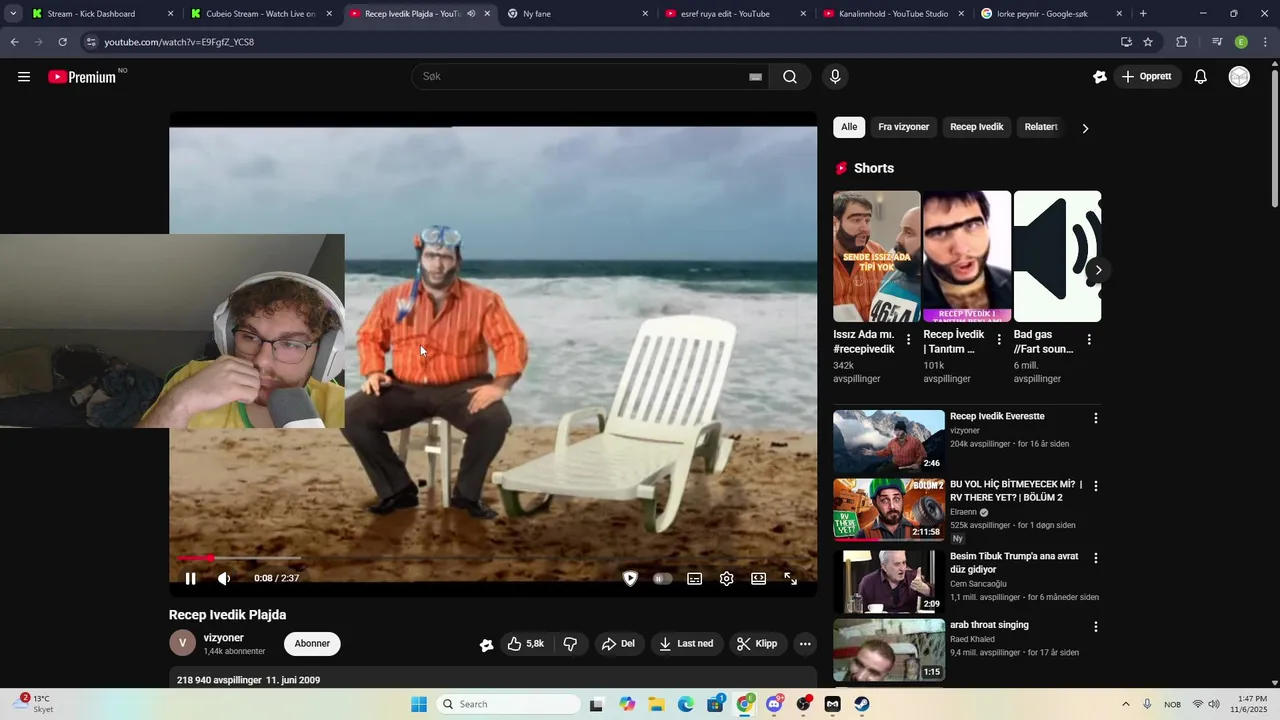Download video with Last ned

point(687,644)
